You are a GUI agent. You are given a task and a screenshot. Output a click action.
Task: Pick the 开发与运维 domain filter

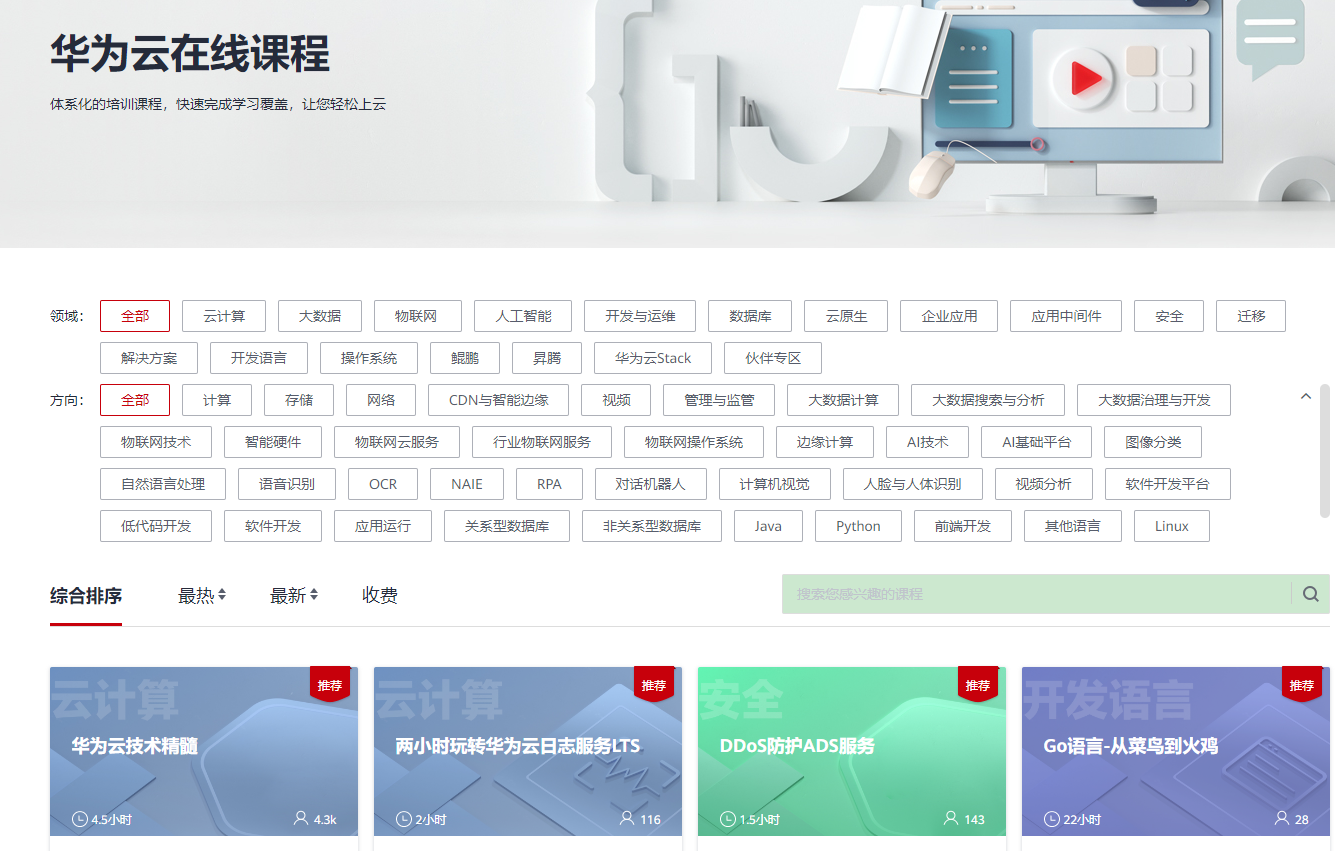point(640,316)
